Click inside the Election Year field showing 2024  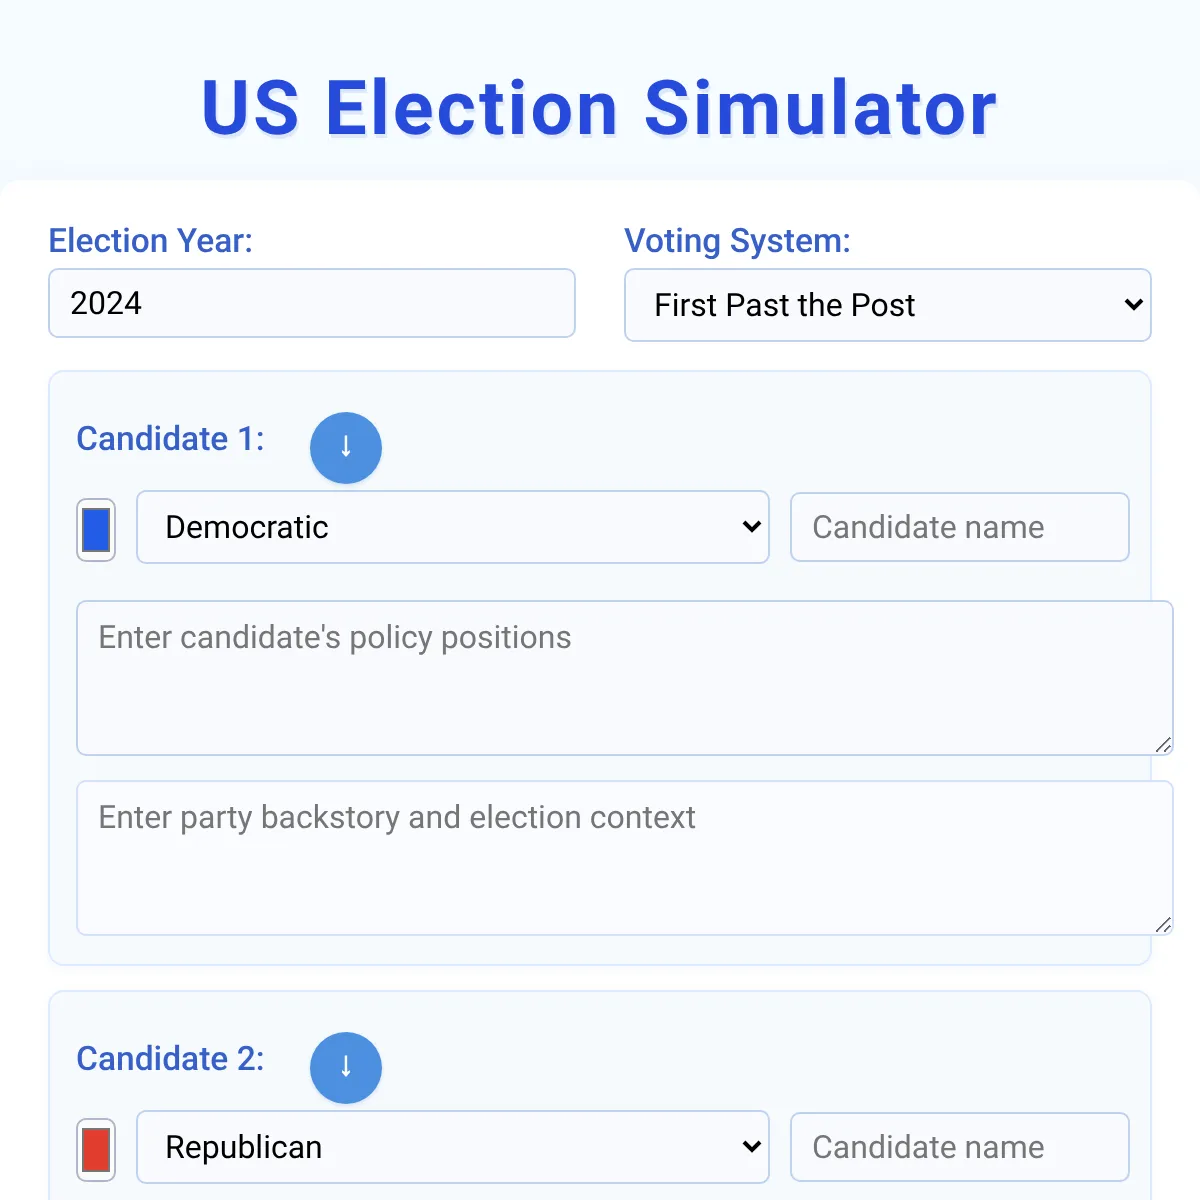(x=311, y=303)
